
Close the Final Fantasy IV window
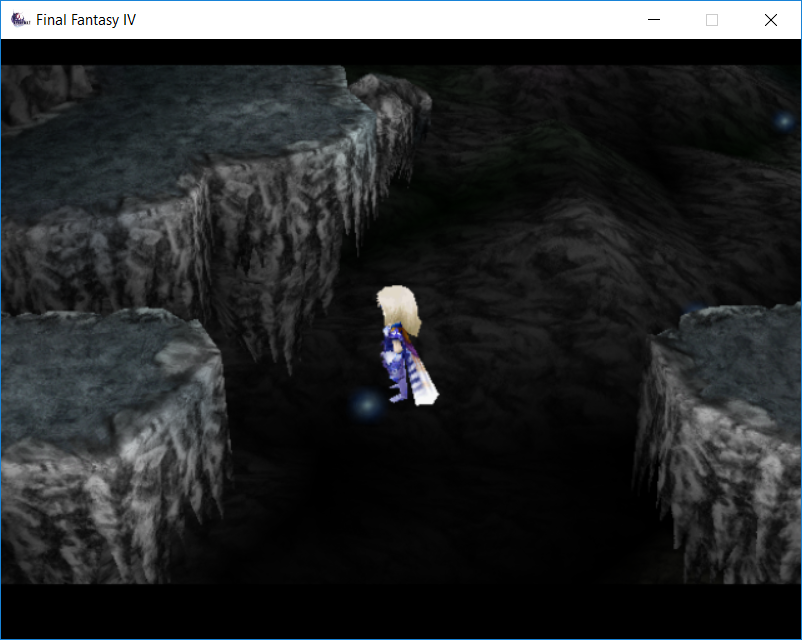tap(771, 20)
